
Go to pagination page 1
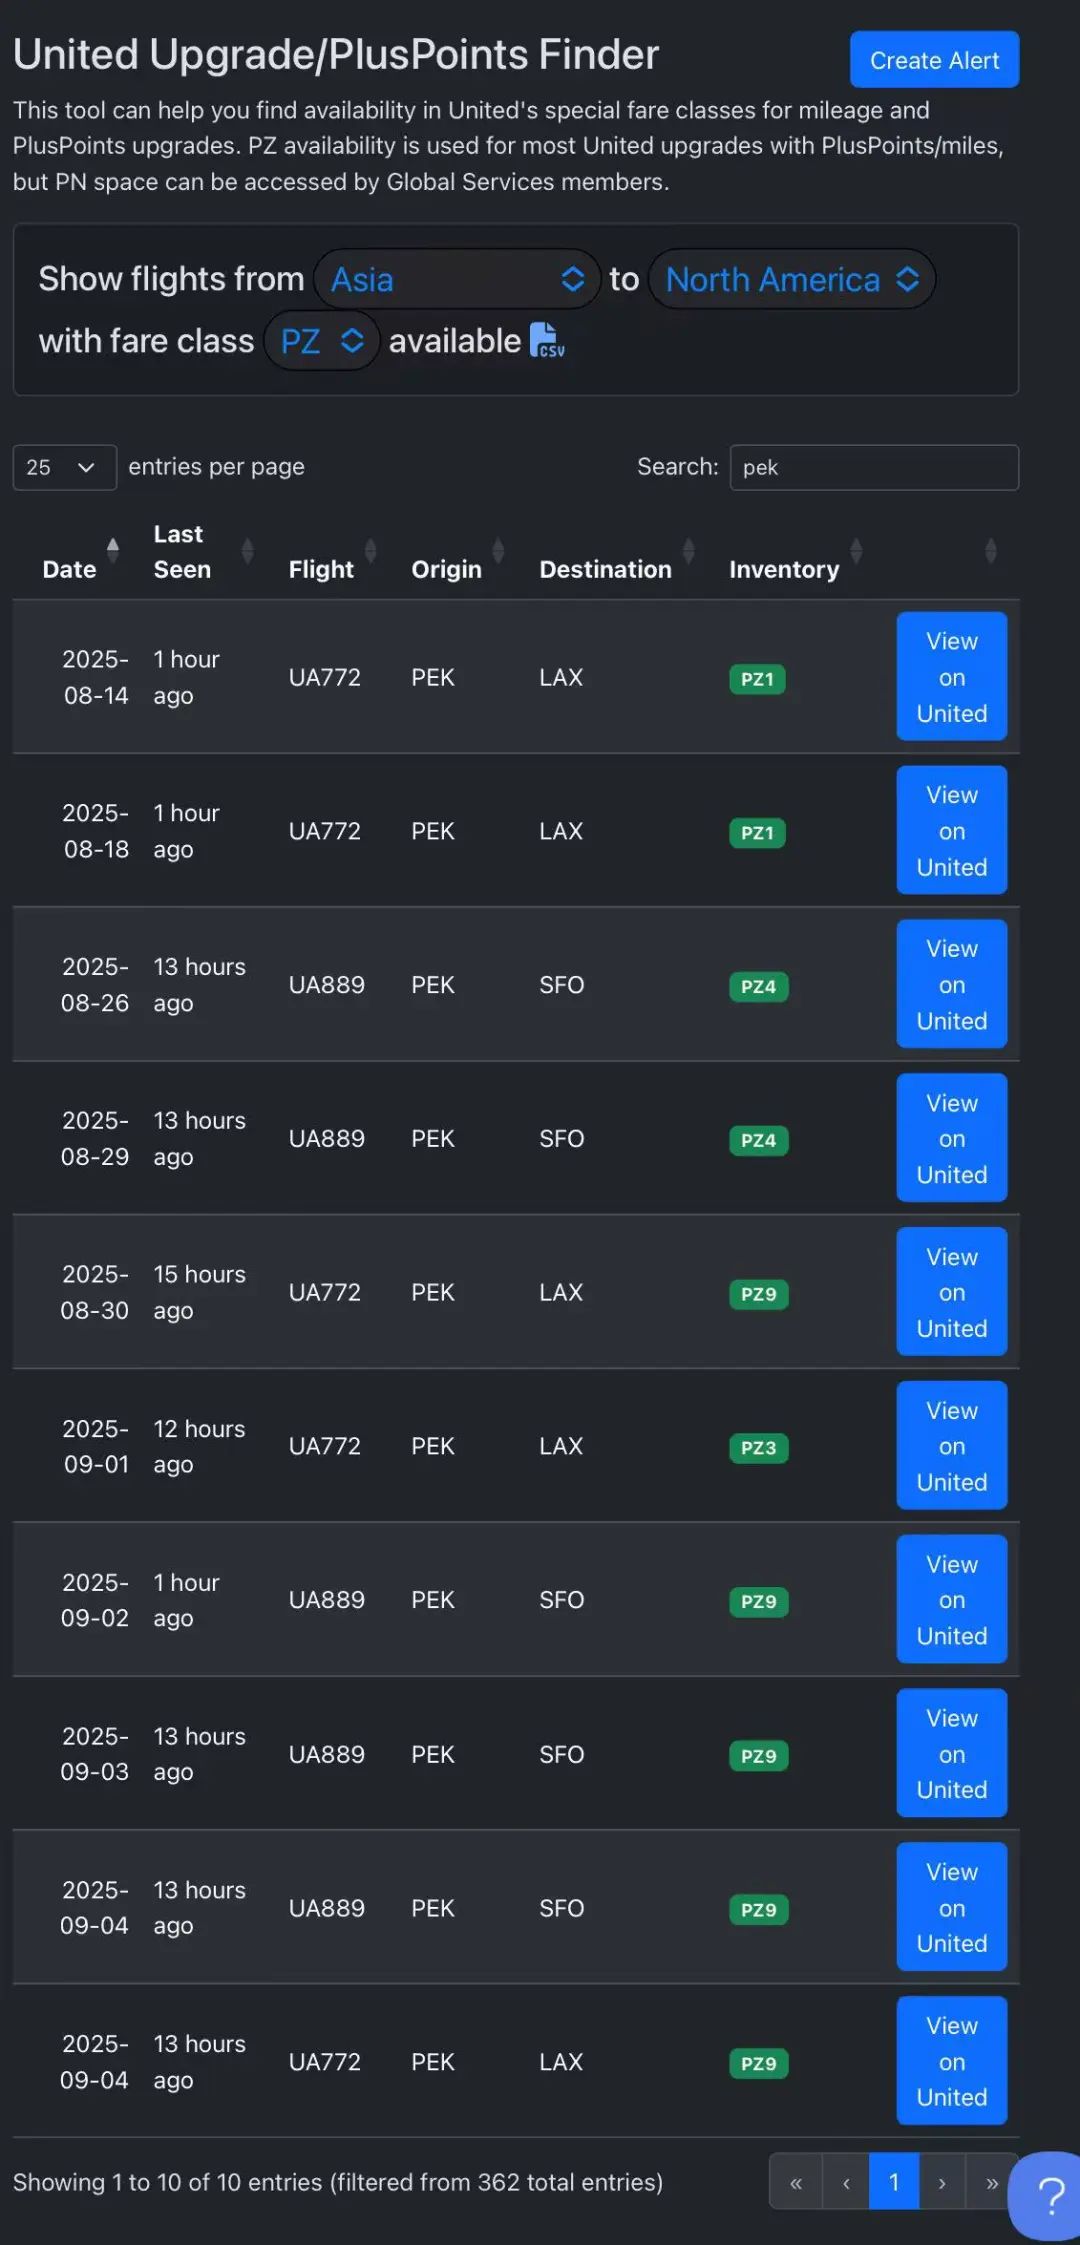tap(894, 2182)
